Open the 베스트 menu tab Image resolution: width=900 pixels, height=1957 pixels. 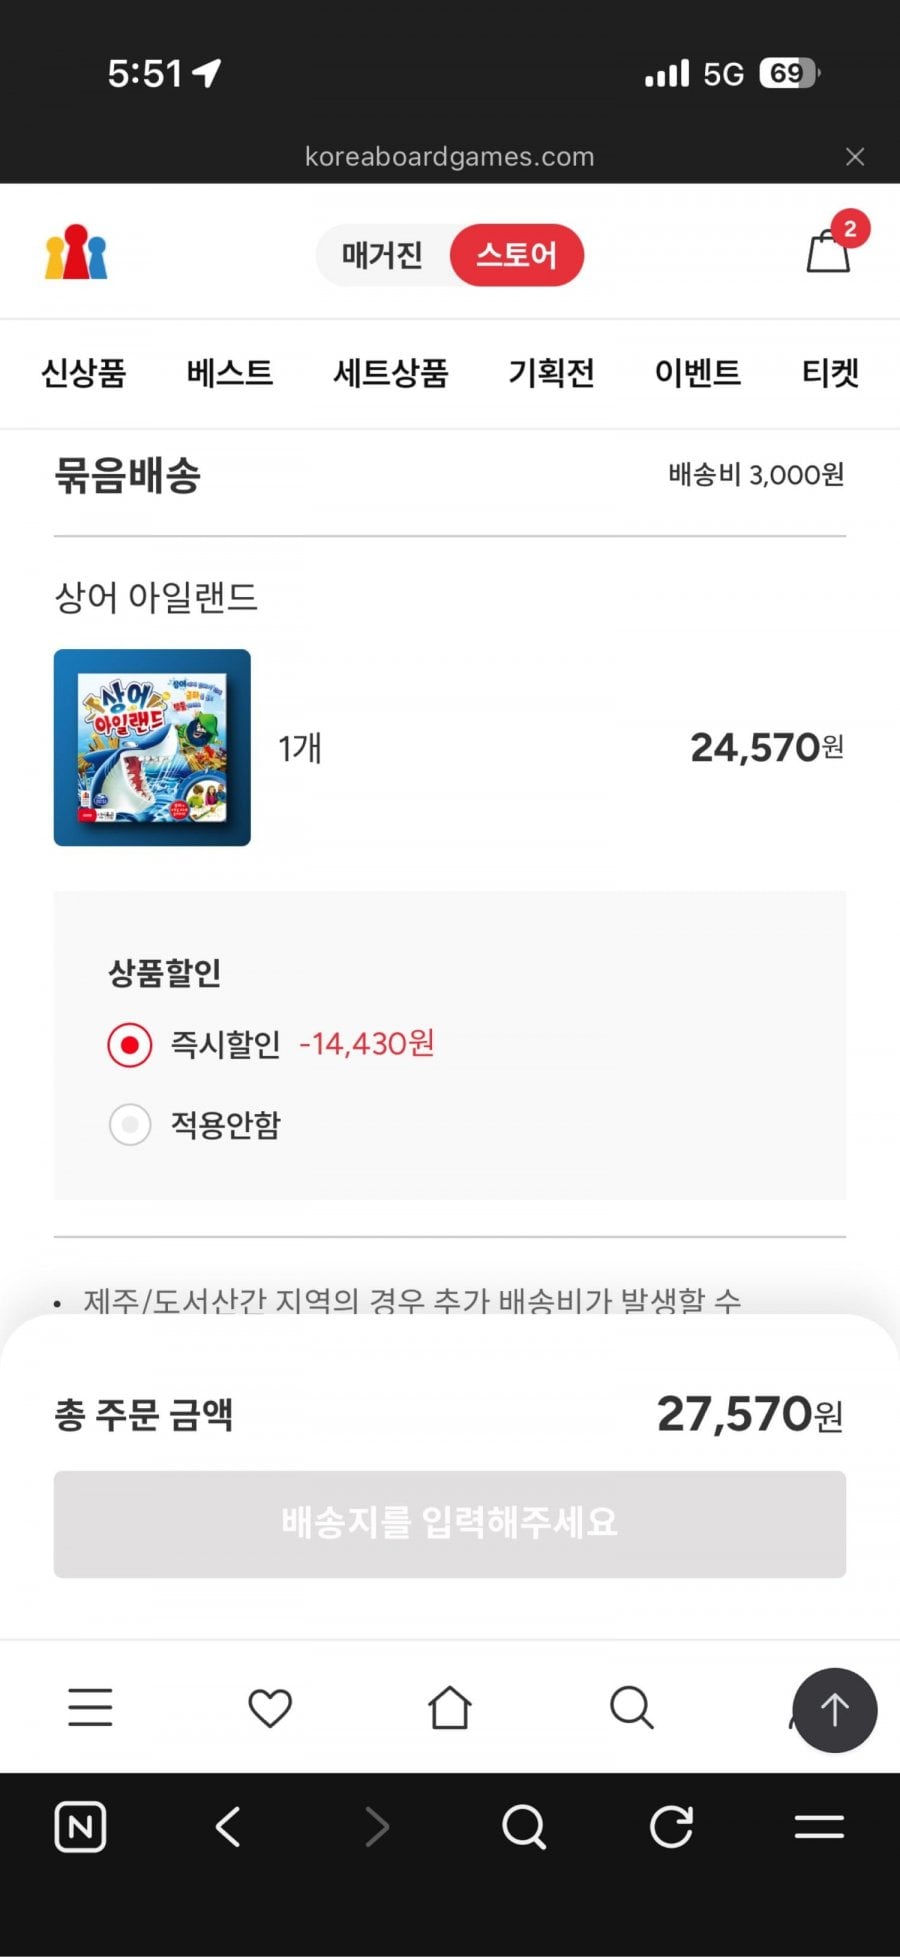click(x=229, y=373)
